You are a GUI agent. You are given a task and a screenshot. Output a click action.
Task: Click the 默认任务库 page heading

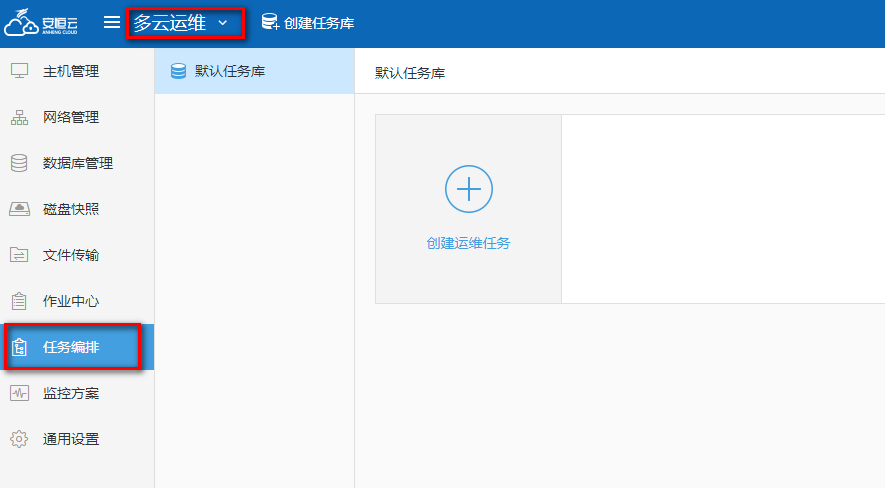[x=410, y=73]
